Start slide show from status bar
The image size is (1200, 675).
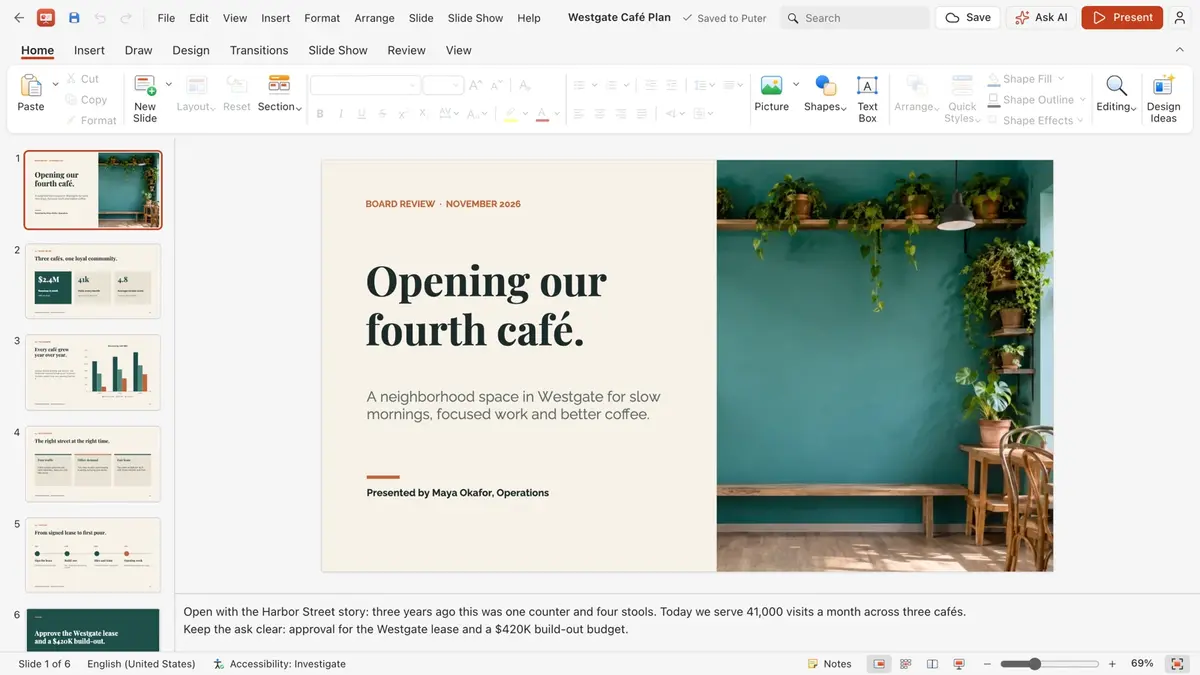coord(959,664)
